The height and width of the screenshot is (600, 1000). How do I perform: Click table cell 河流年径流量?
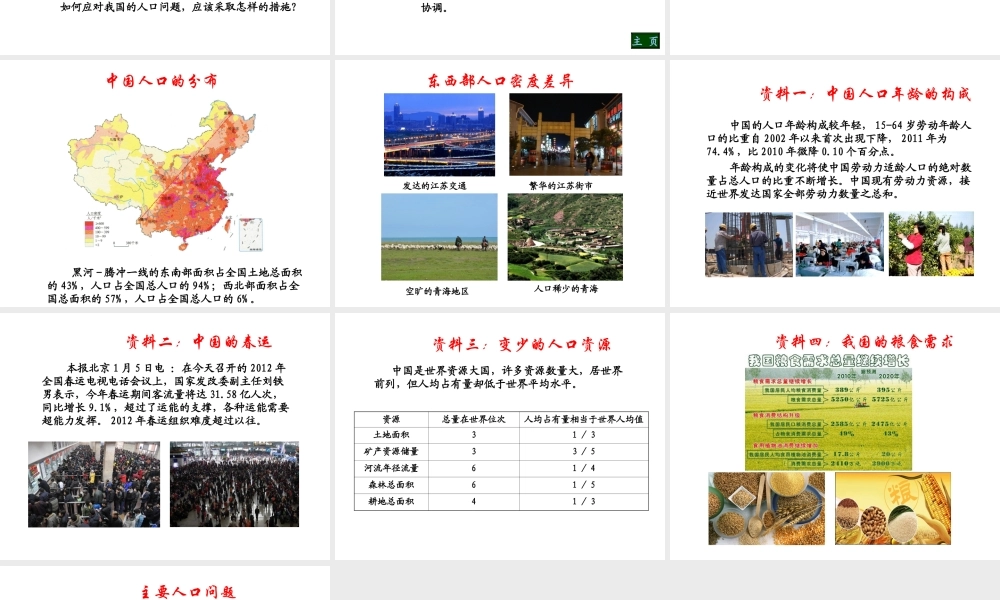click(392, 468)
